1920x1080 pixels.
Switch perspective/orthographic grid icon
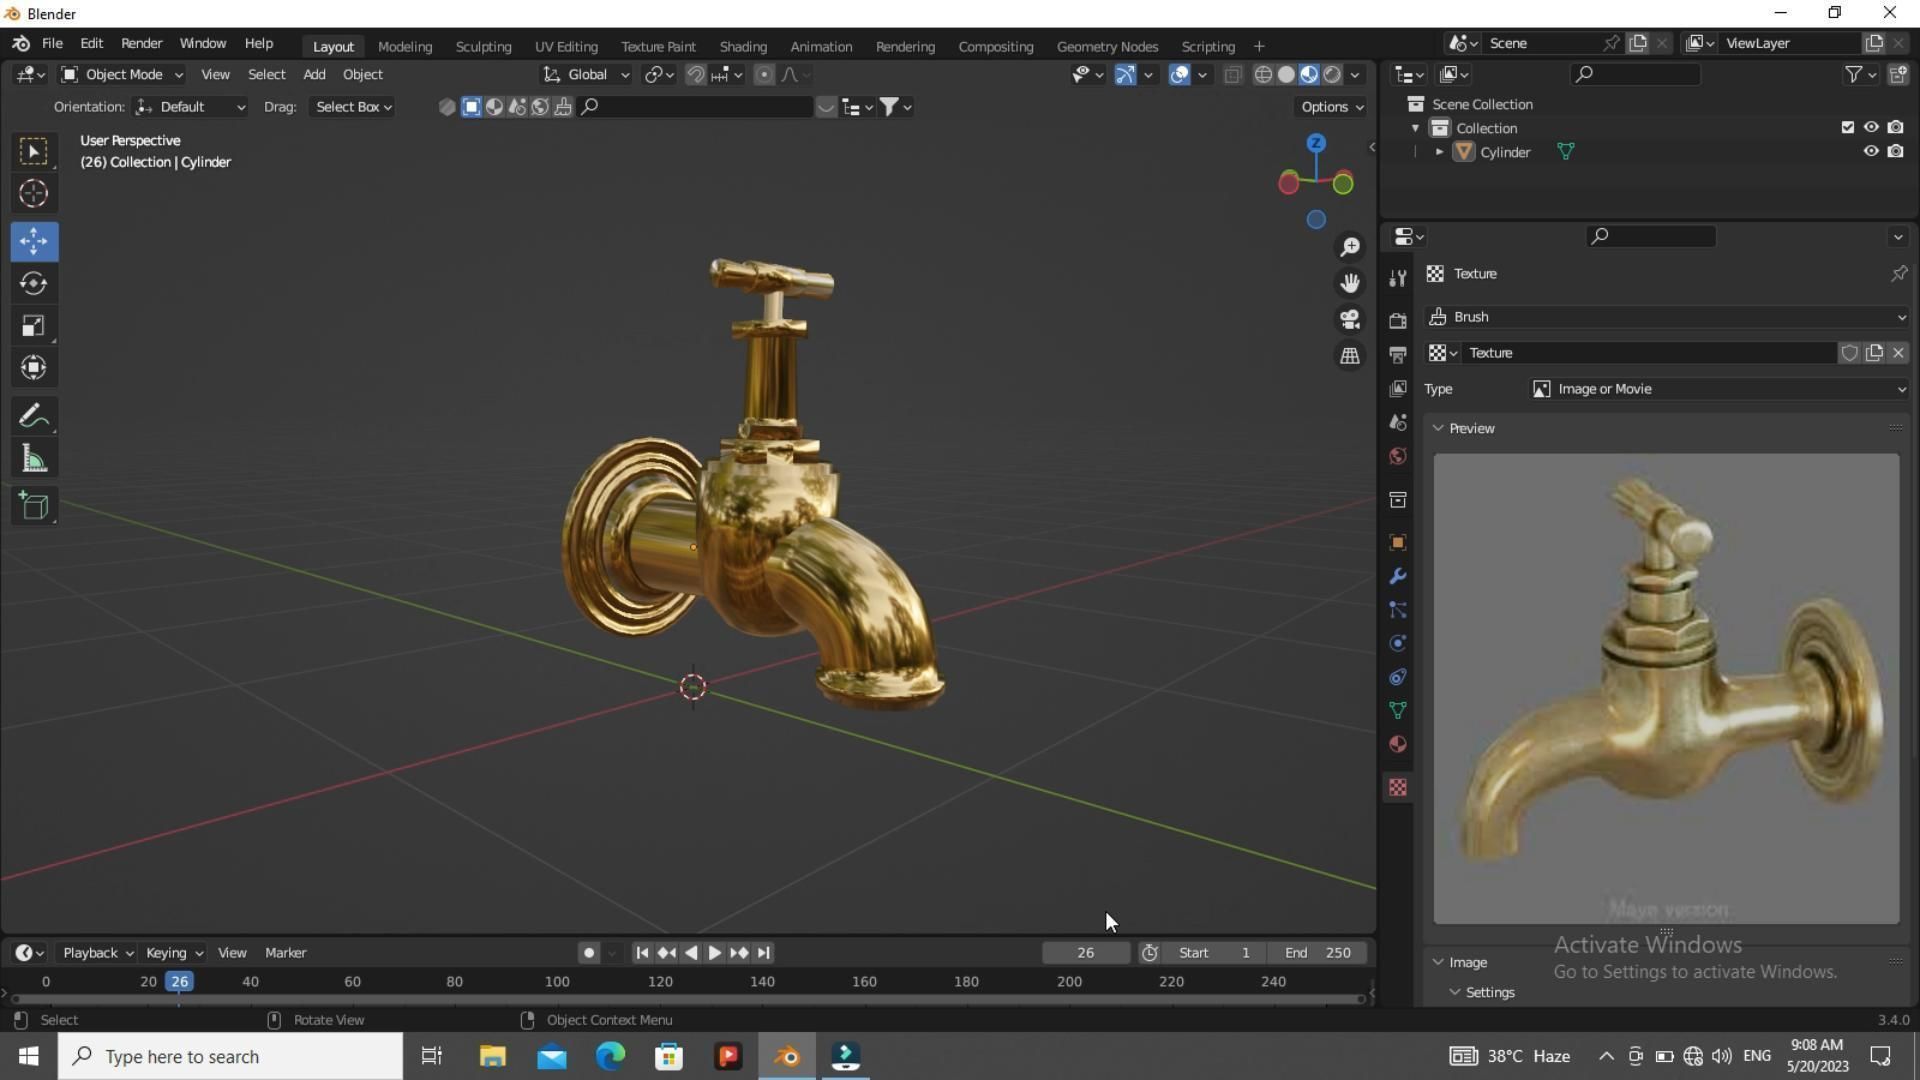click(1350, 356)
